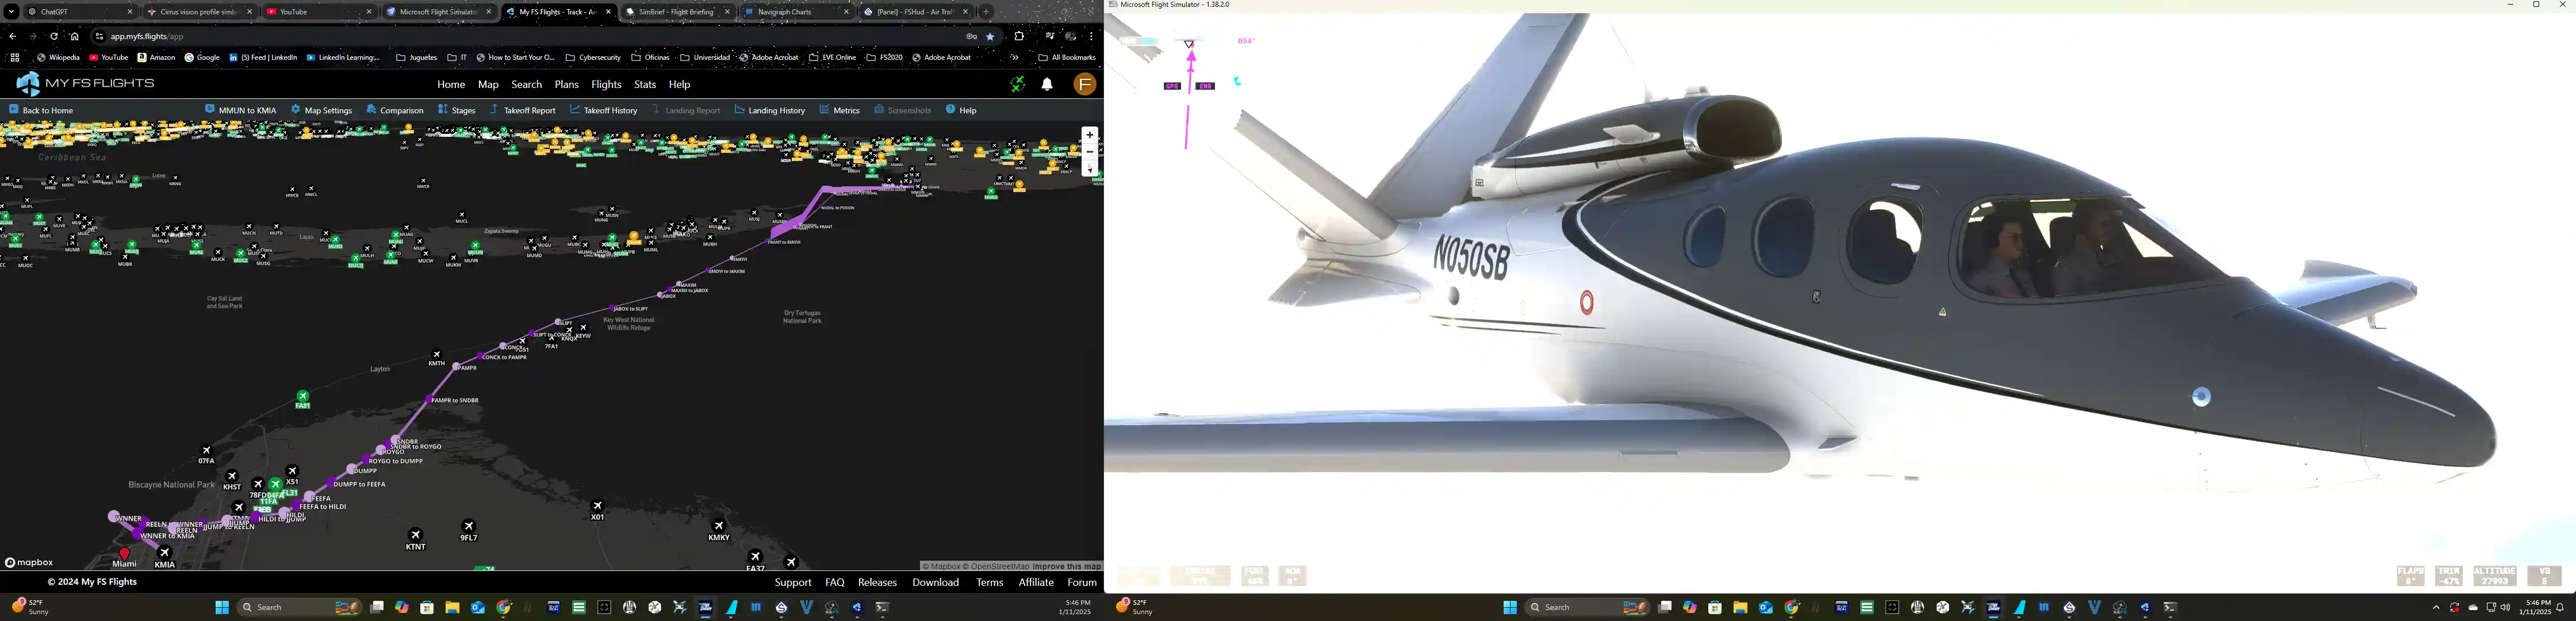This screenshot has height=621, width=2576.
Task: Click Improve this map link
Action: 1067,567
